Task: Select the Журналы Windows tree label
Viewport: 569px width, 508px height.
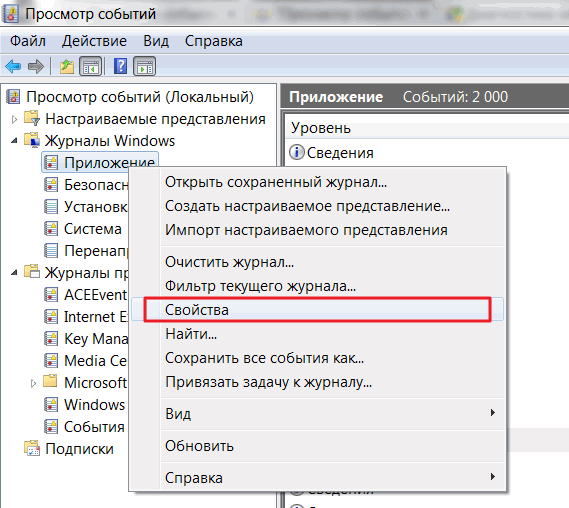Action: click(x=110, y=141)
